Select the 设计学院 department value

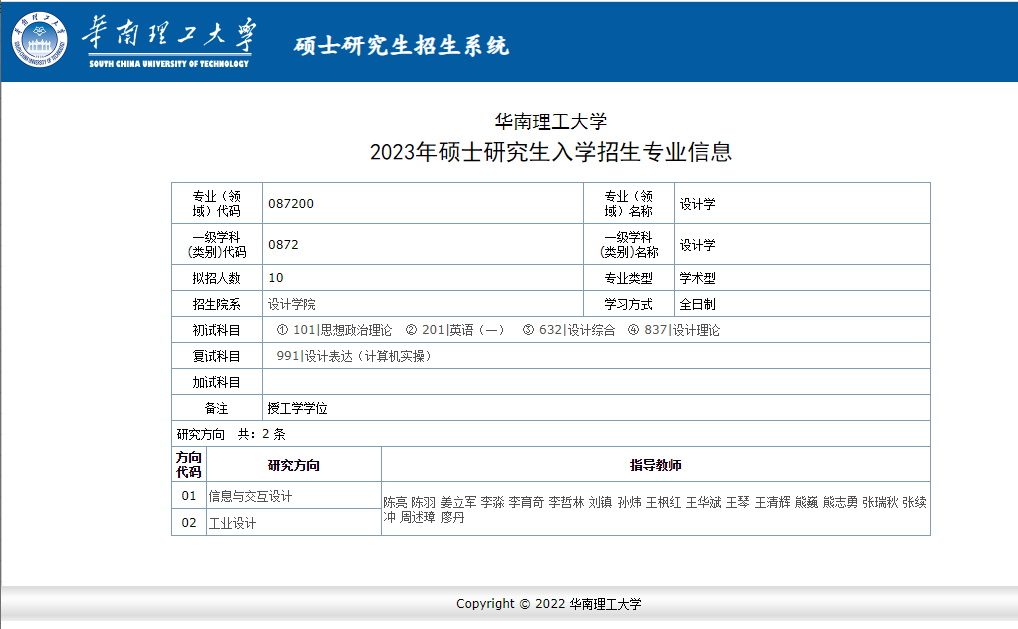tap(292, 304)
